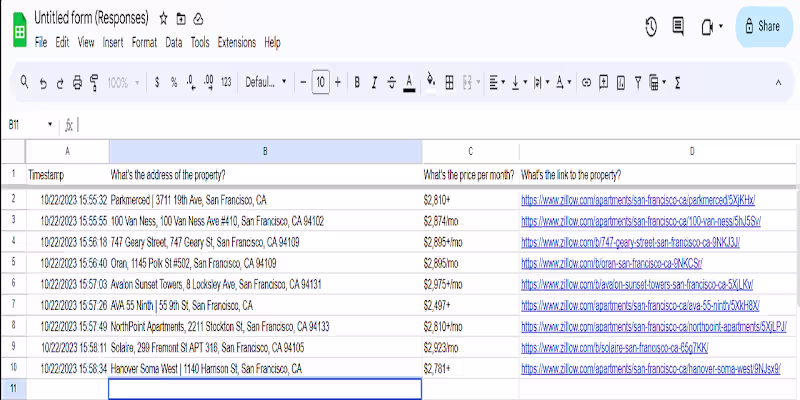
Task: Open the borders tool
Action: coord(449,83)
